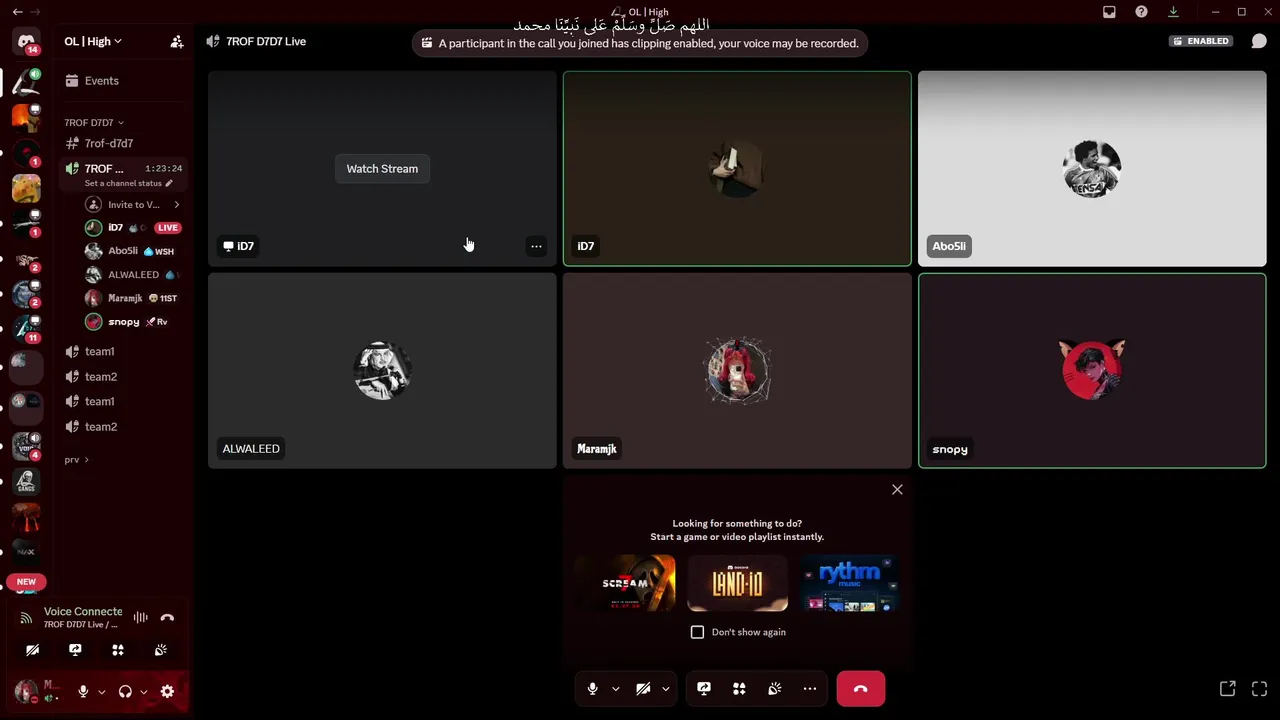Select user snopy in voice member list

click(134, 322)
